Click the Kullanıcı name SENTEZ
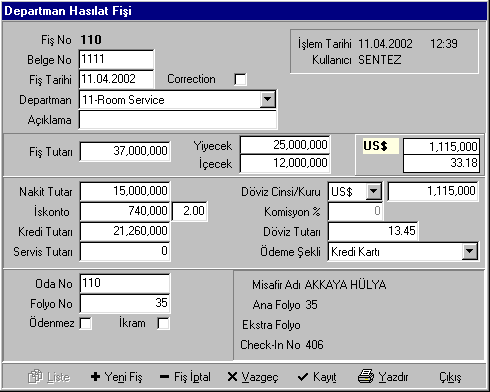The width and height of the screenshot is (490, 392). [x=380, y=60]
